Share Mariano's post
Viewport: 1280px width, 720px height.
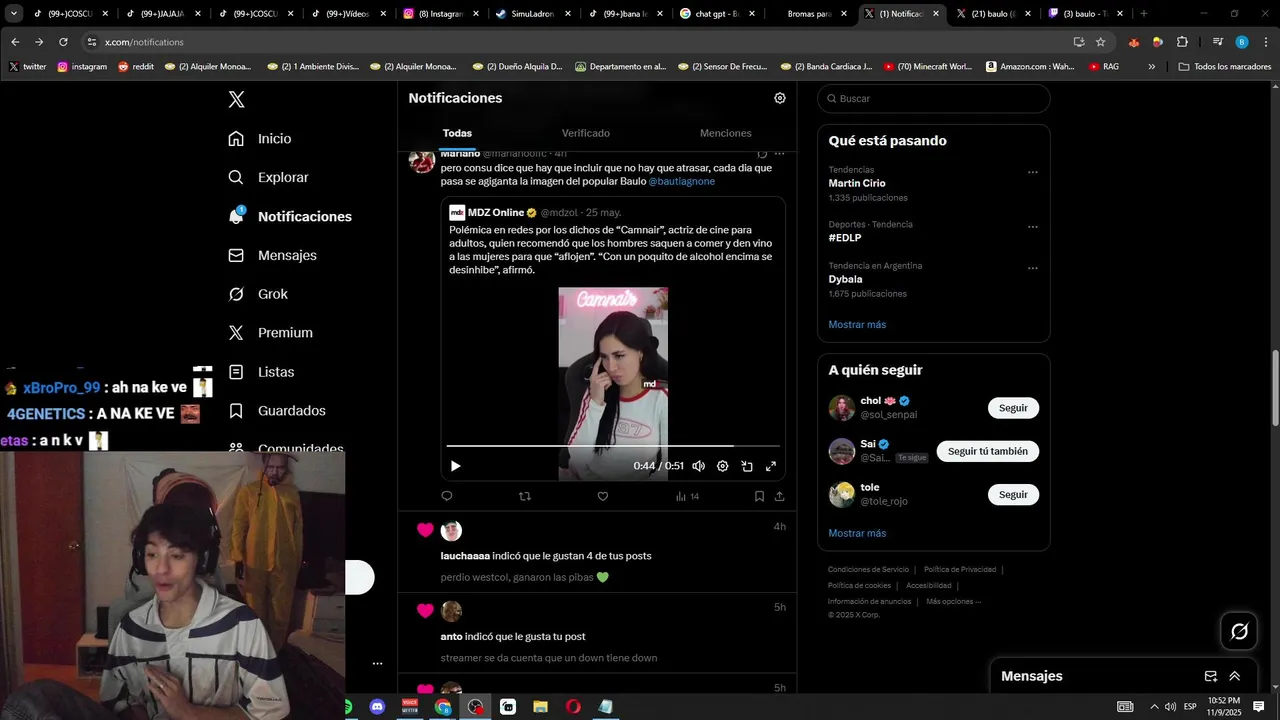pyautogui.click(x=779, y=496)
